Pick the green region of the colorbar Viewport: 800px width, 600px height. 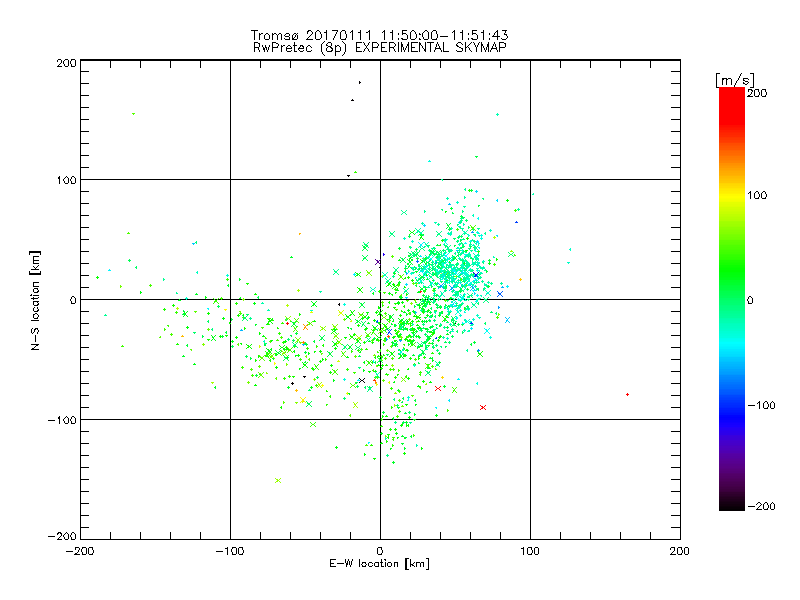(x=732, y=270)
